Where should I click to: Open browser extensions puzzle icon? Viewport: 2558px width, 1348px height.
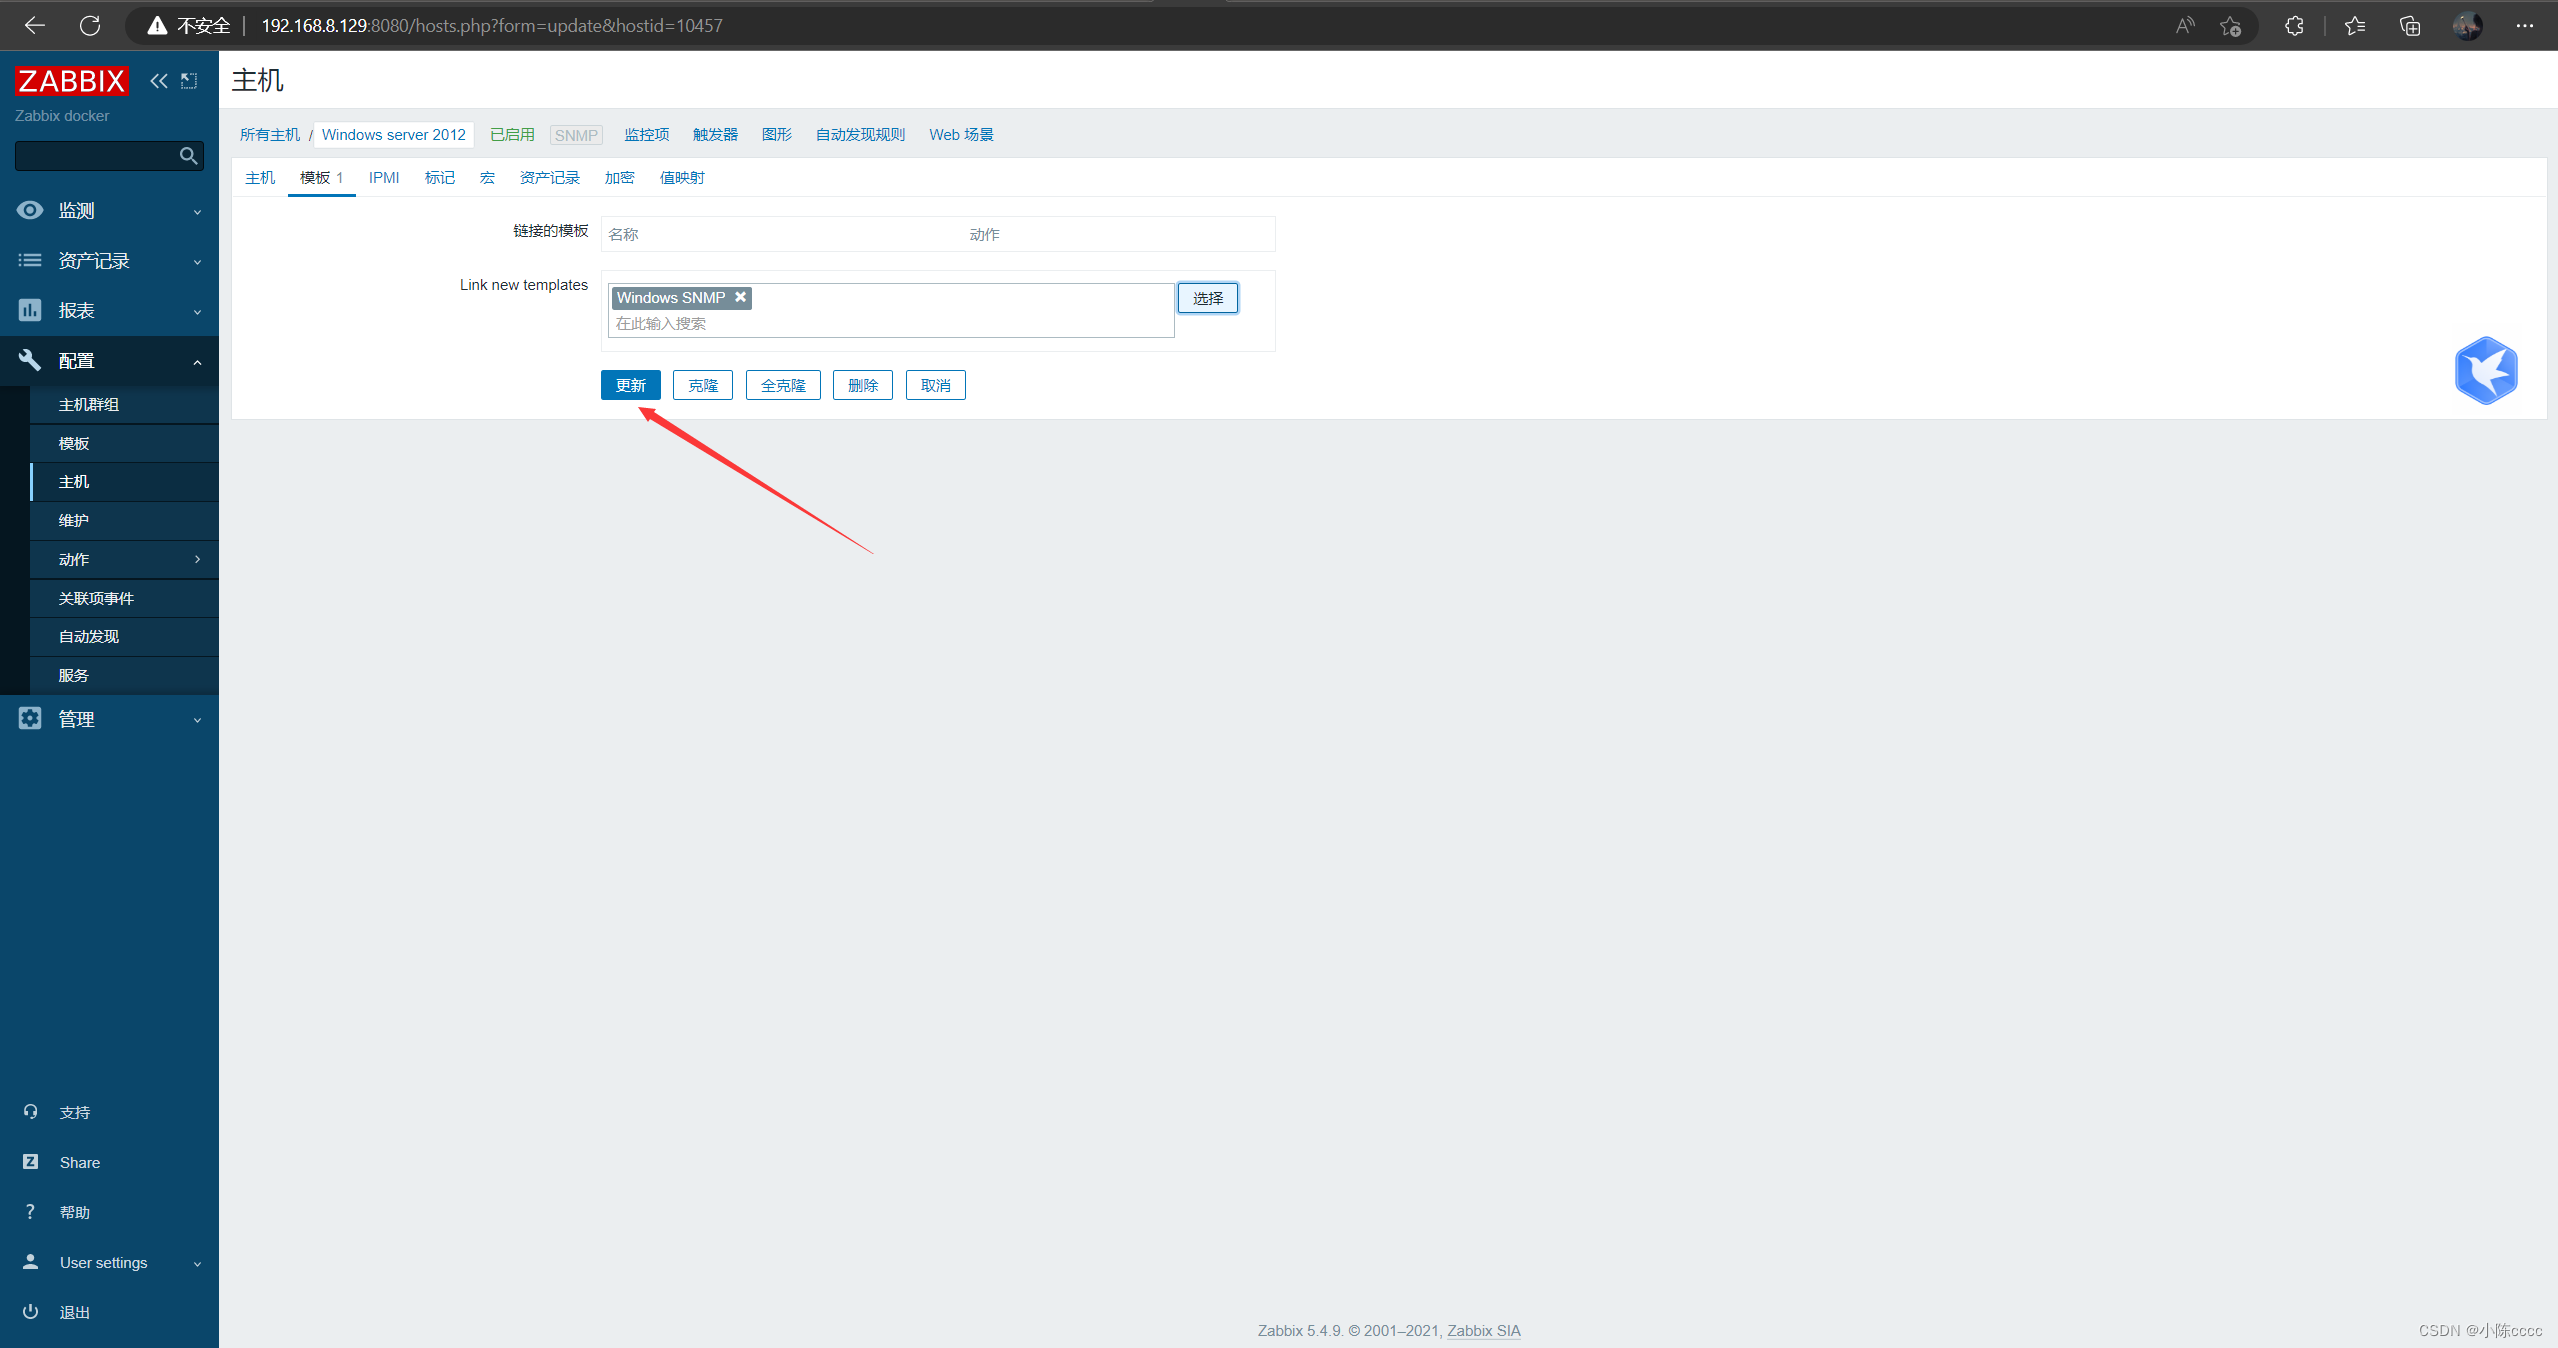[2294, 25]
